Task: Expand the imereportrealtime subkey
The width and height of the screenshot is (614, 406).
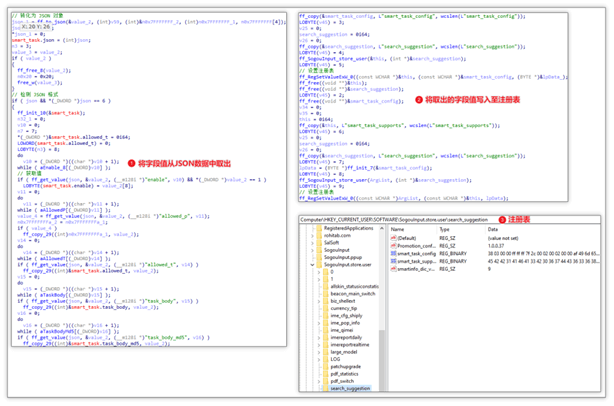Action: click(319, 345)
